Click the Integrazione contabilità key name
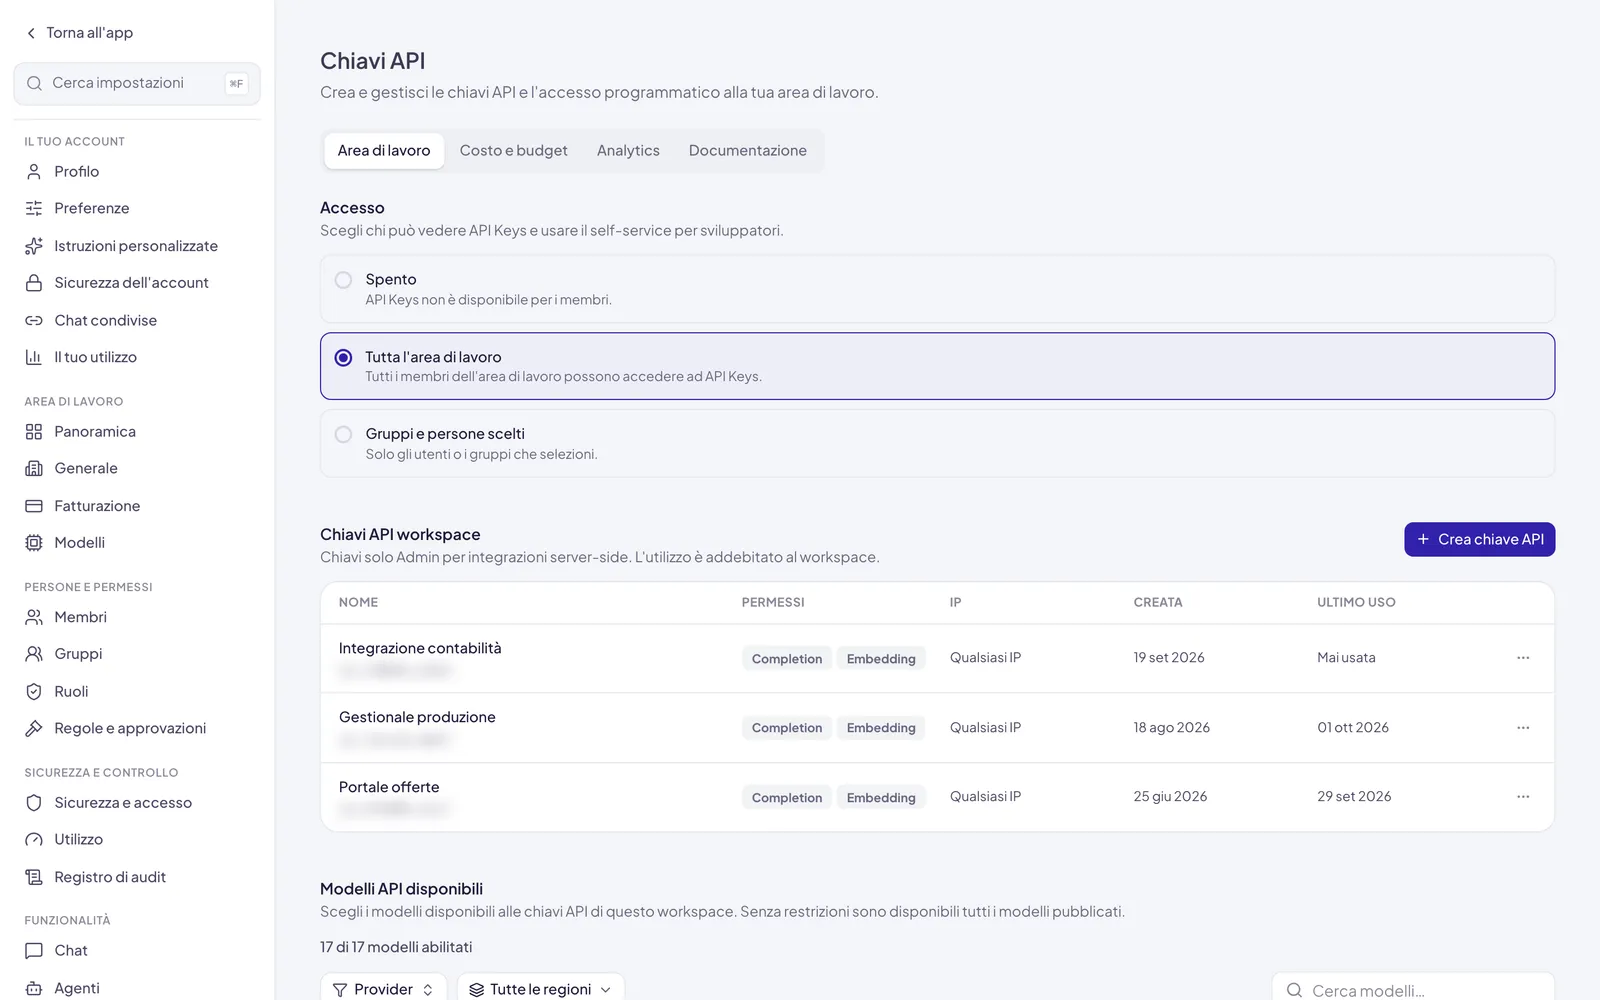This screenshot has width=1600, height=1000. coord(420,649)
